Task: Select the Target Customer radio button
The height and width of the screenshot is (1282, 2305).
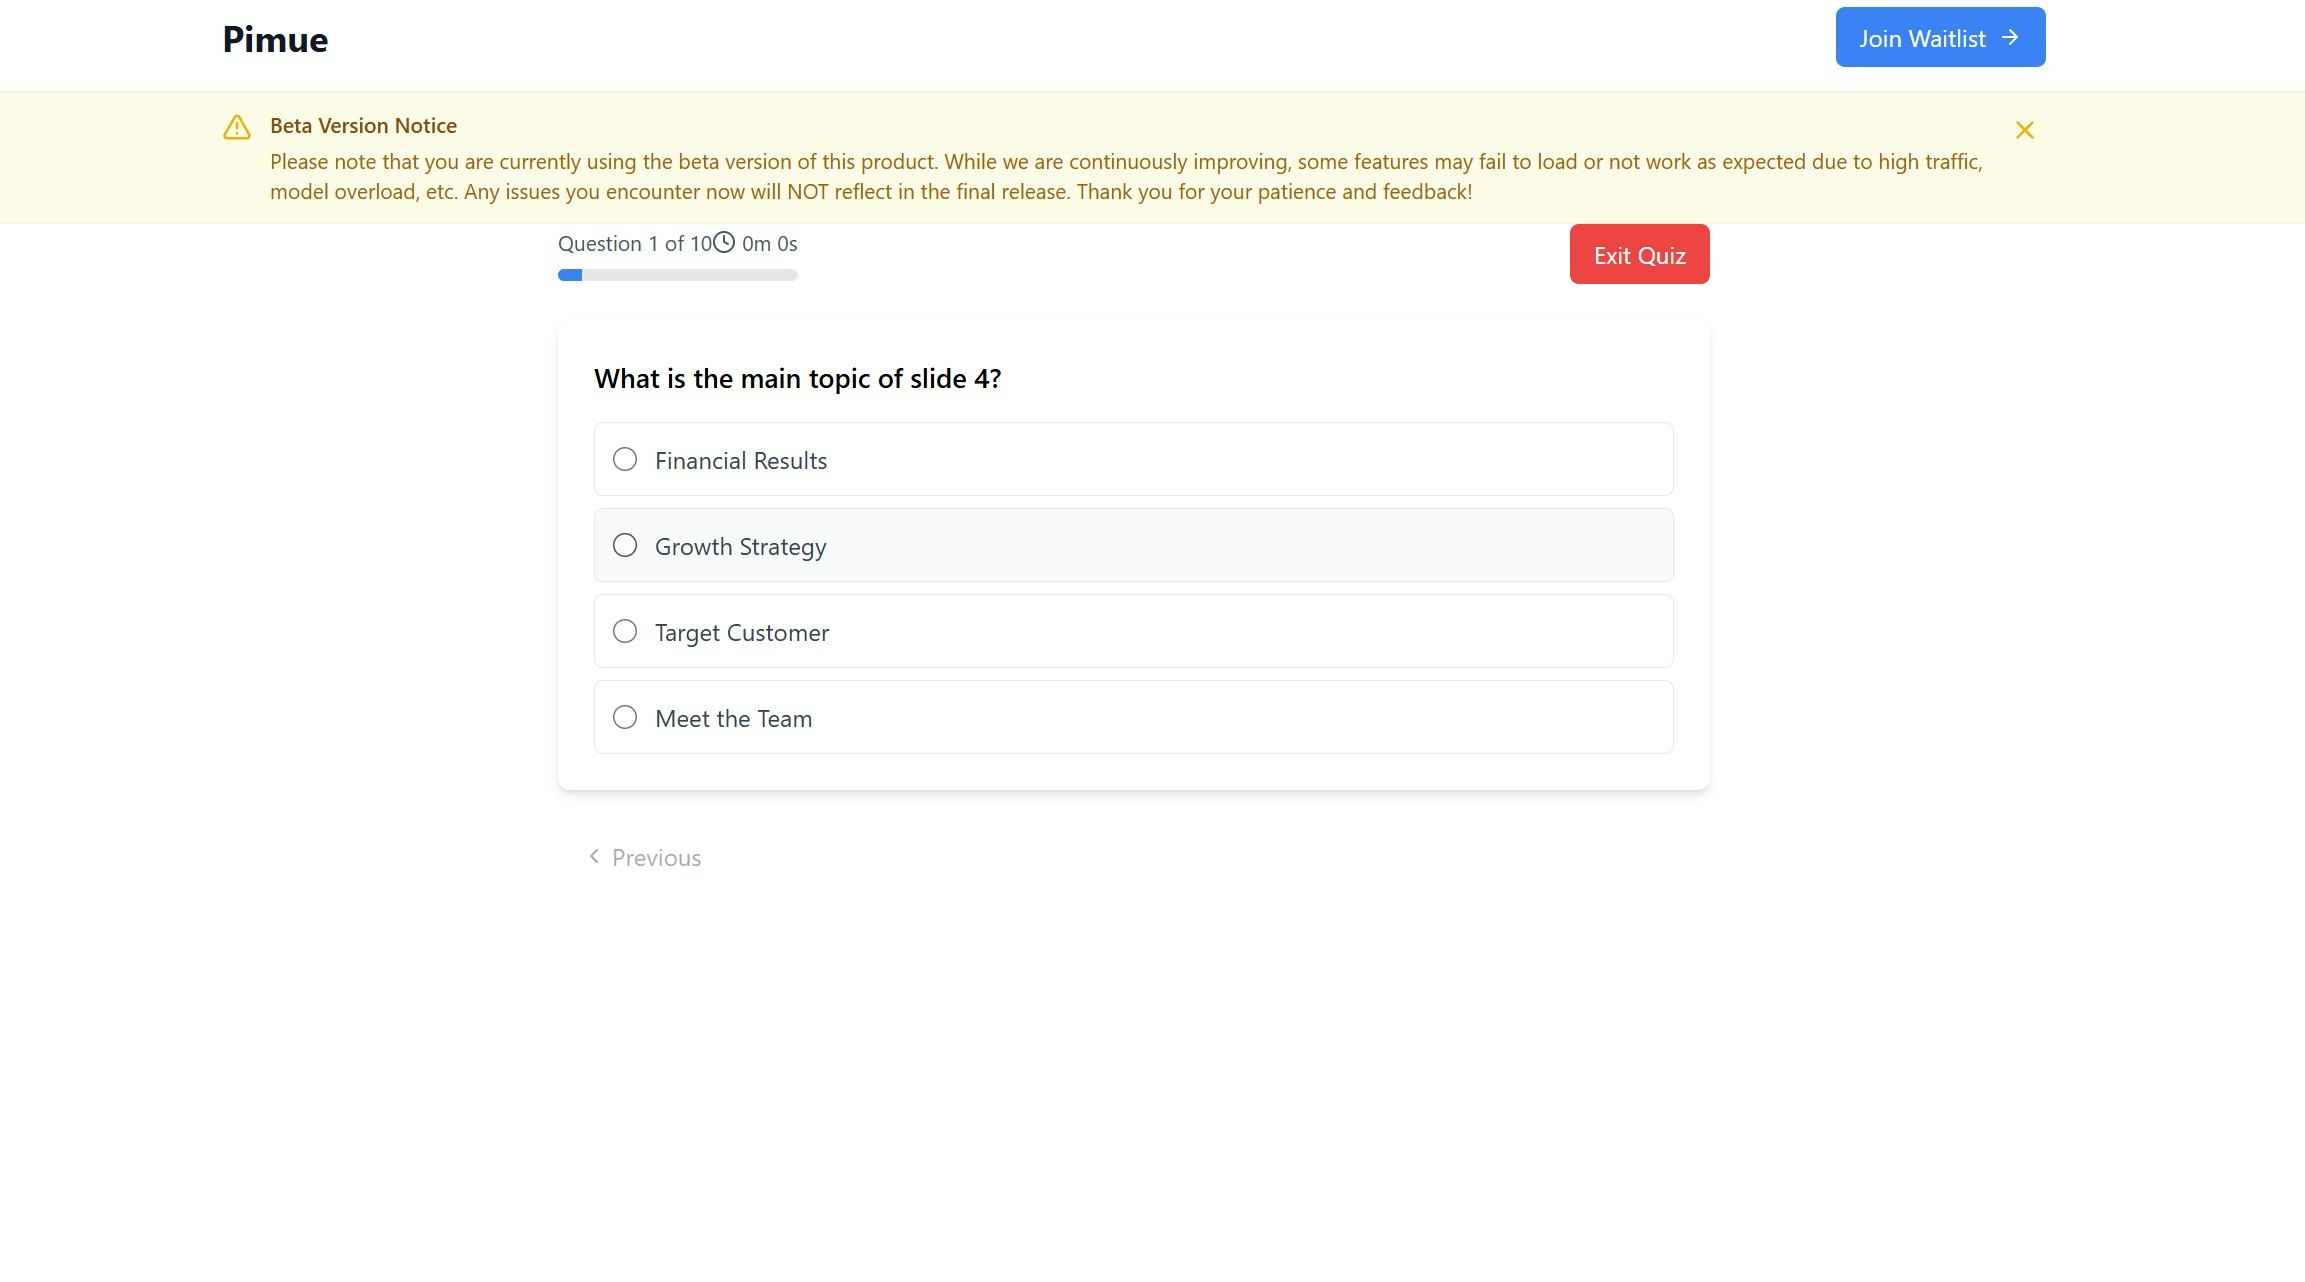Action: point(625,631)
